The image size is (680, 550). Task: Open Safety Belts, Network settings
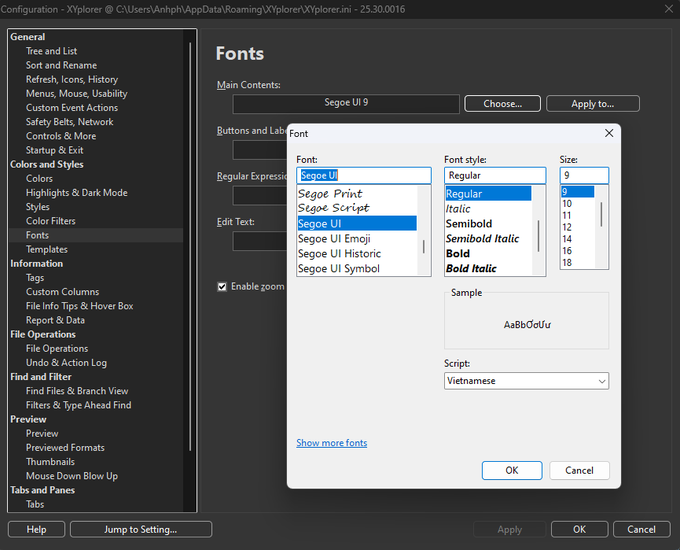(x=69, y=122)
